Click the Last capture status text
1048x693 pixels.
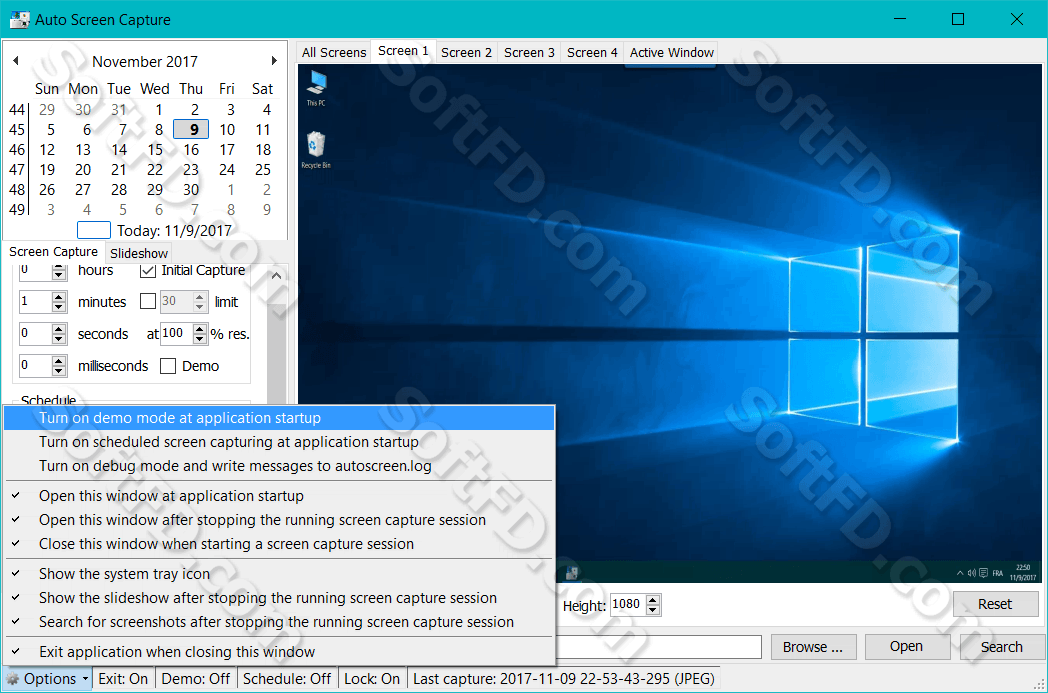pyautogui.click(x=563, y=679)
